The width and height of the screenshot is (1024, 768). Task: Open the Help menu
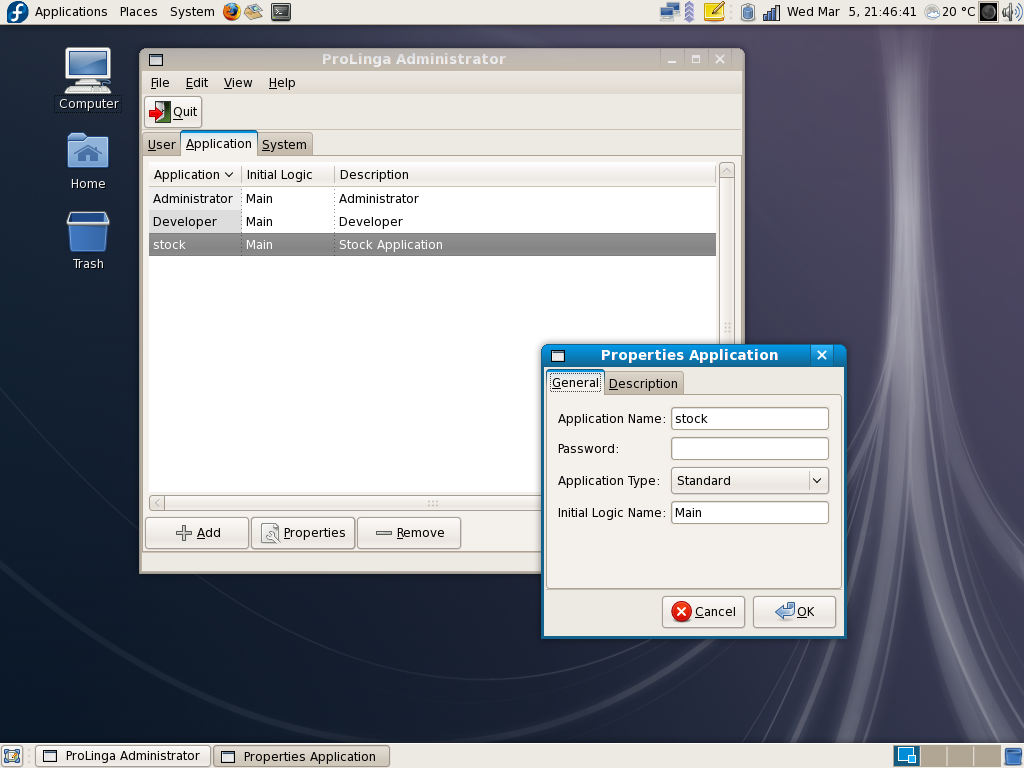coord(282,83)
